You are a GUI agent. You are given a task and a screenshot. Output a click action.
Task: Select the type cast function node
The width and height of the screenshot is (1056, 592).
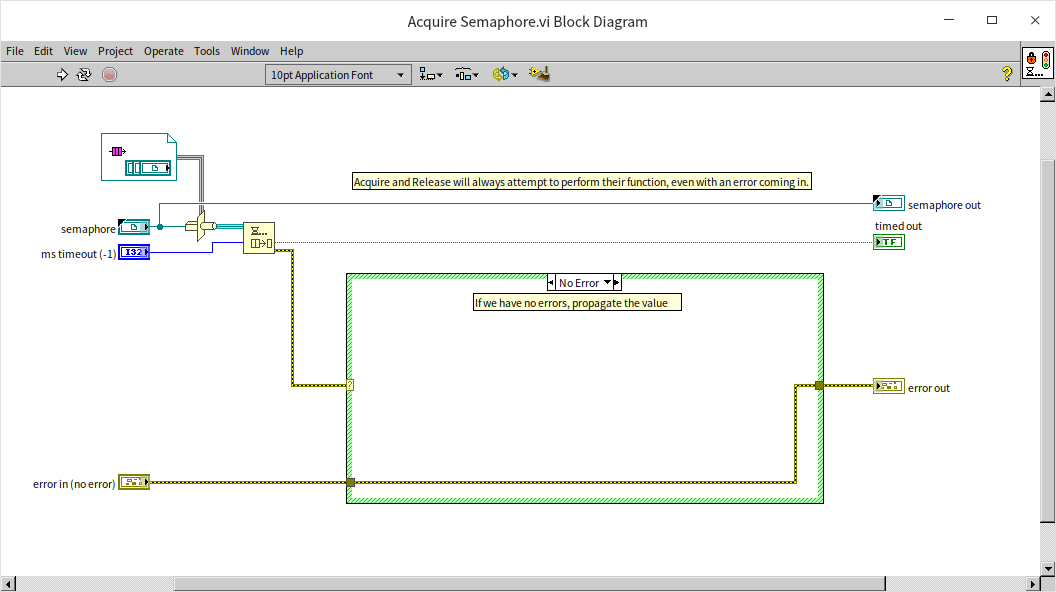[x=200, y=226]
